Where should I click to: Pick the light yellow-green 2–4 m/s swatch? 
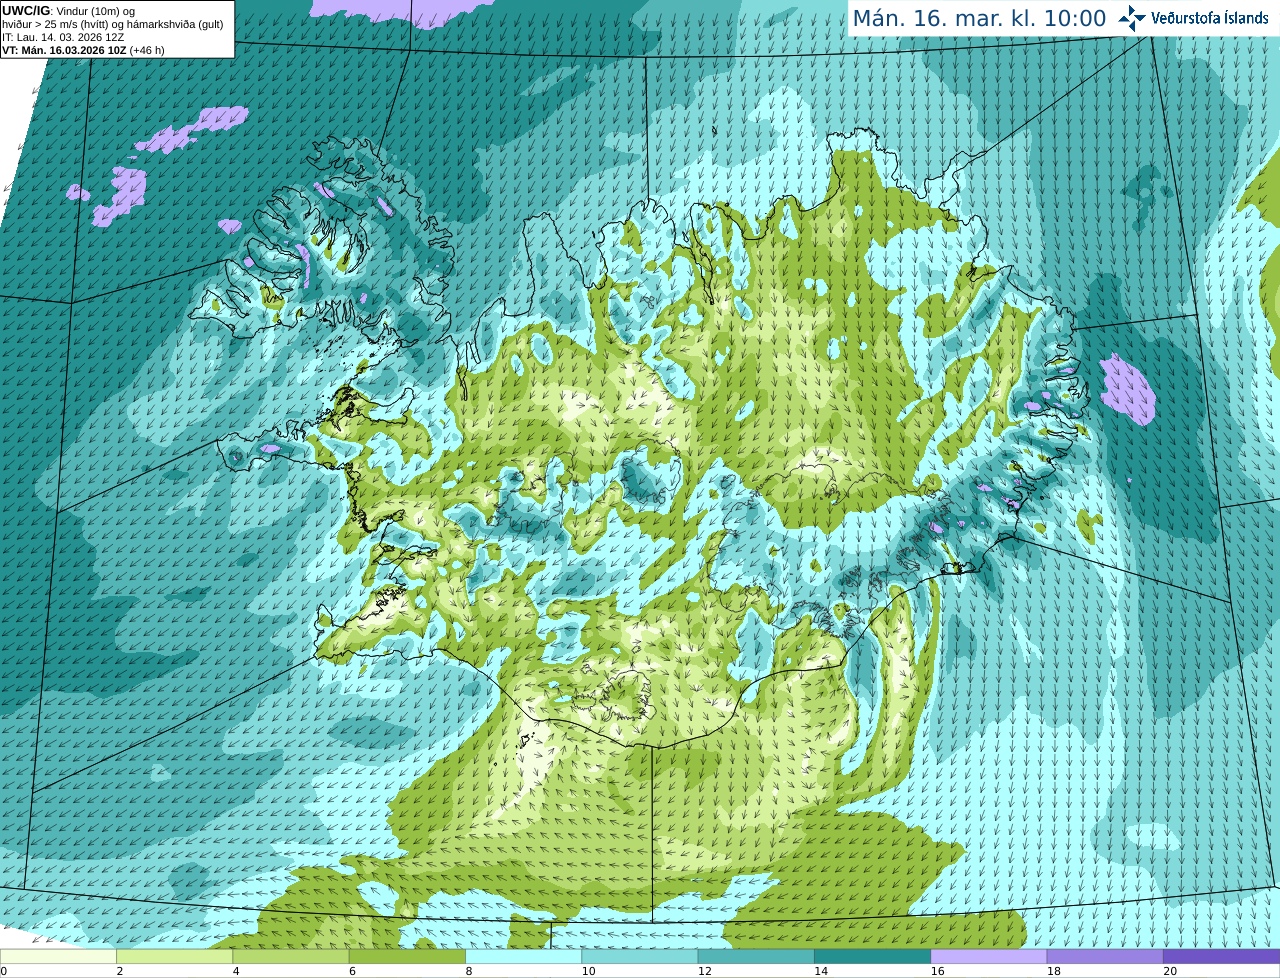click(x=174, y=956)
